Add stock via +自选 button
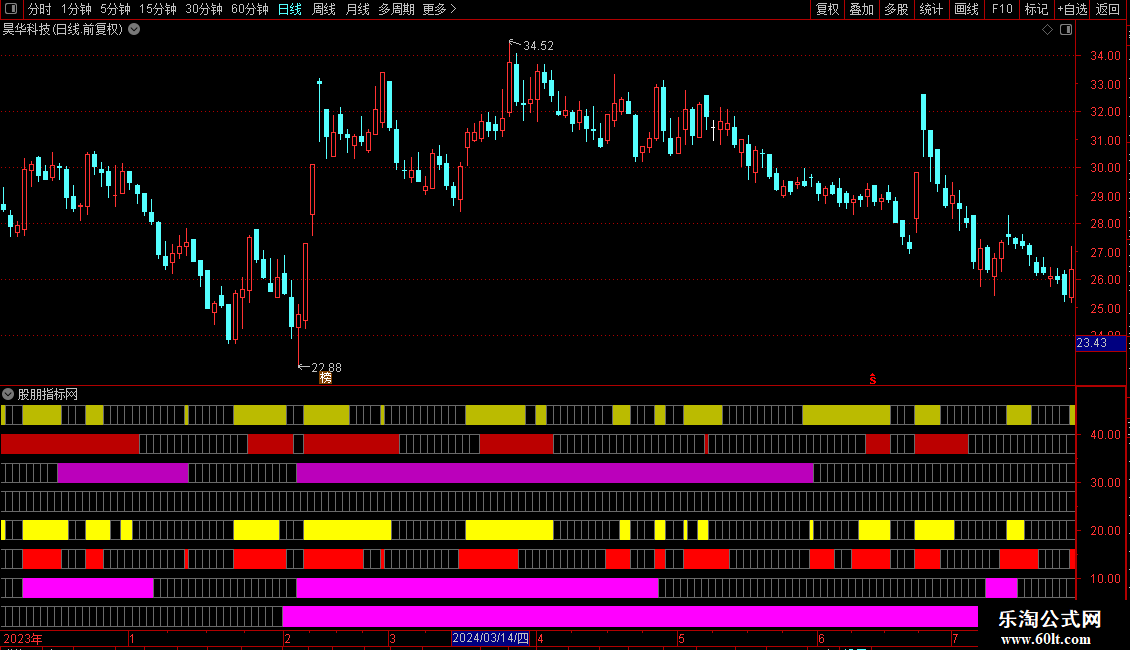 click(1072, 9)
